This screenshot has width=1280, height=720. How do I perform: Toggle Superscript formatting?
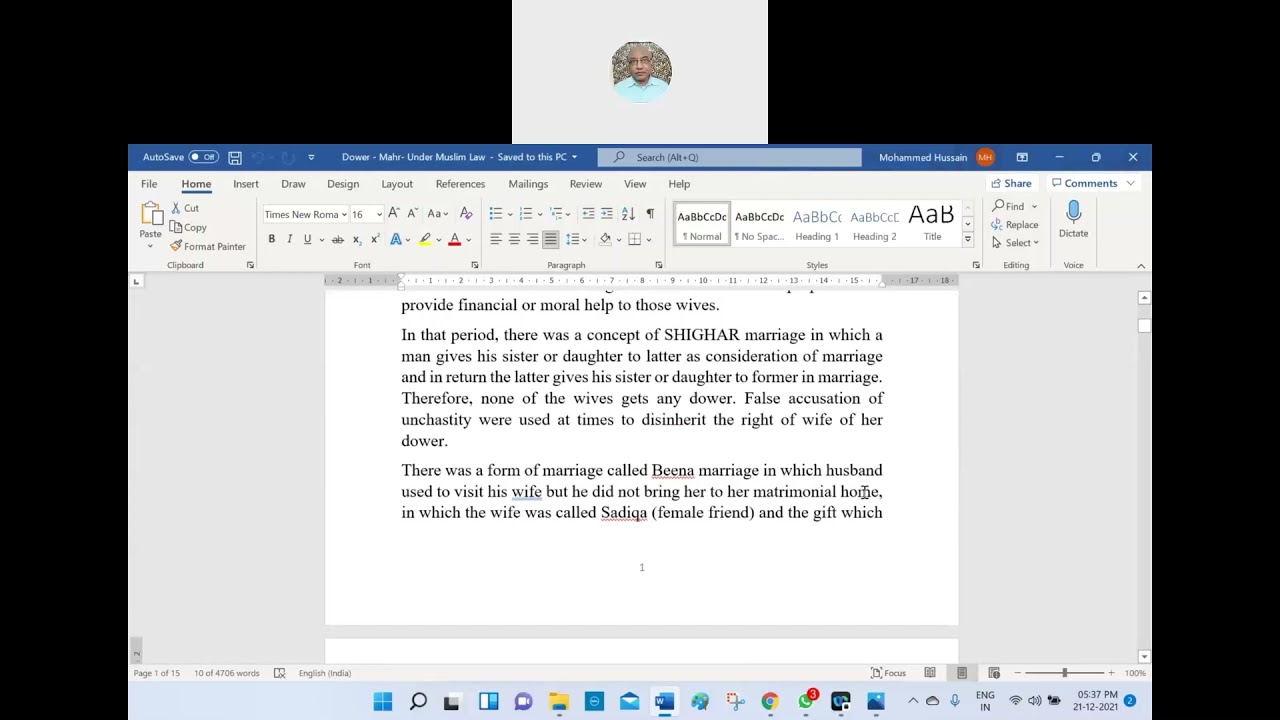pos(374,239)
